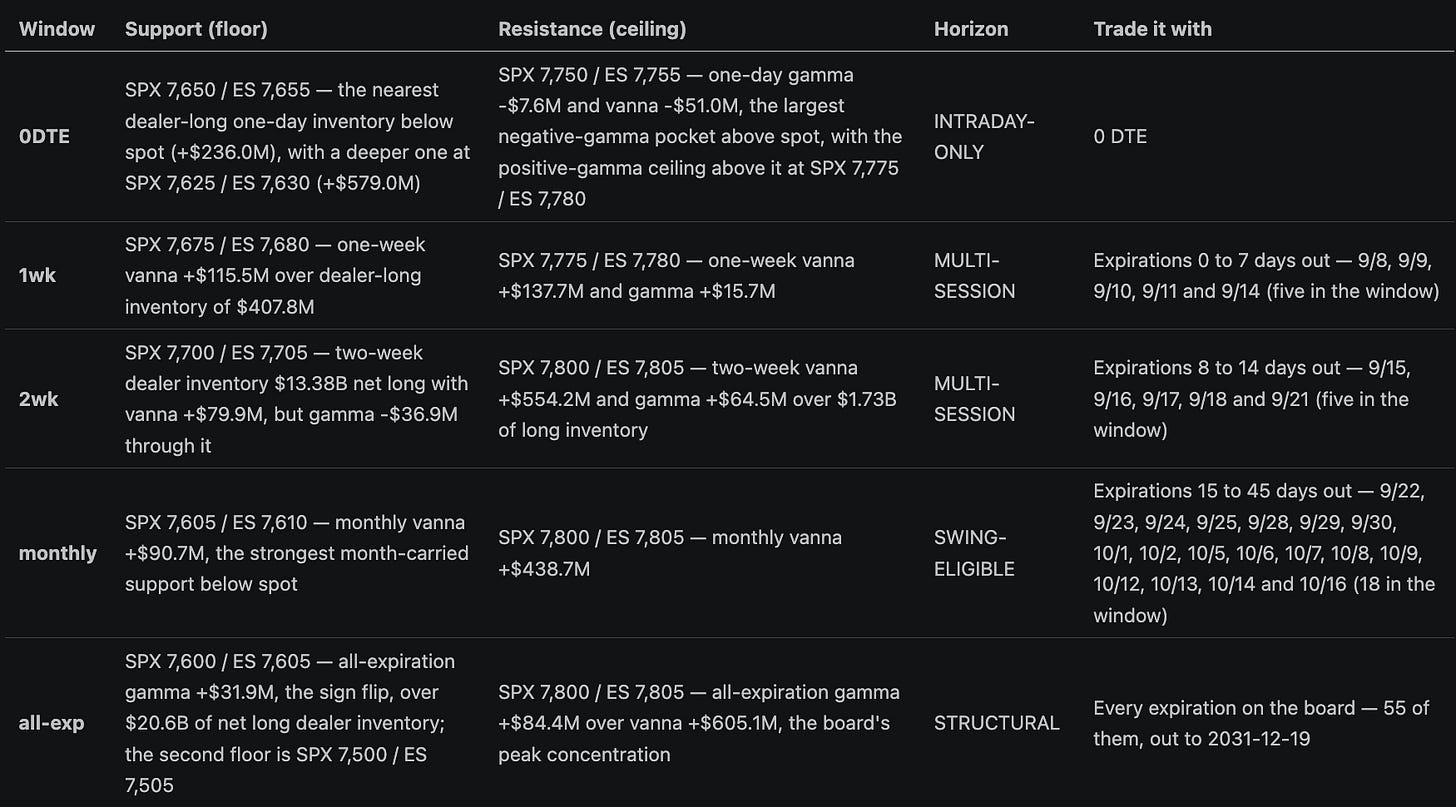Click the 0DTE support cell SPX 7,650

[297, 137]
